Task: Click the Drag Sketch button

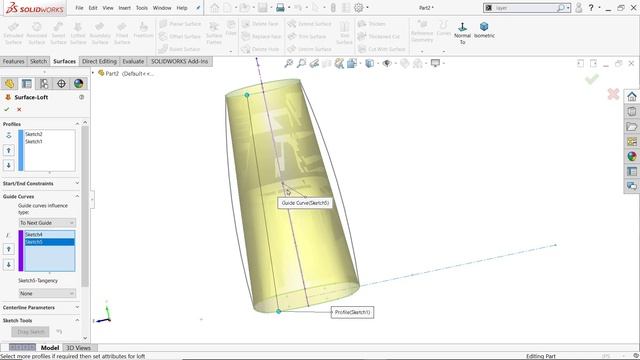Action: coord(31,332)
